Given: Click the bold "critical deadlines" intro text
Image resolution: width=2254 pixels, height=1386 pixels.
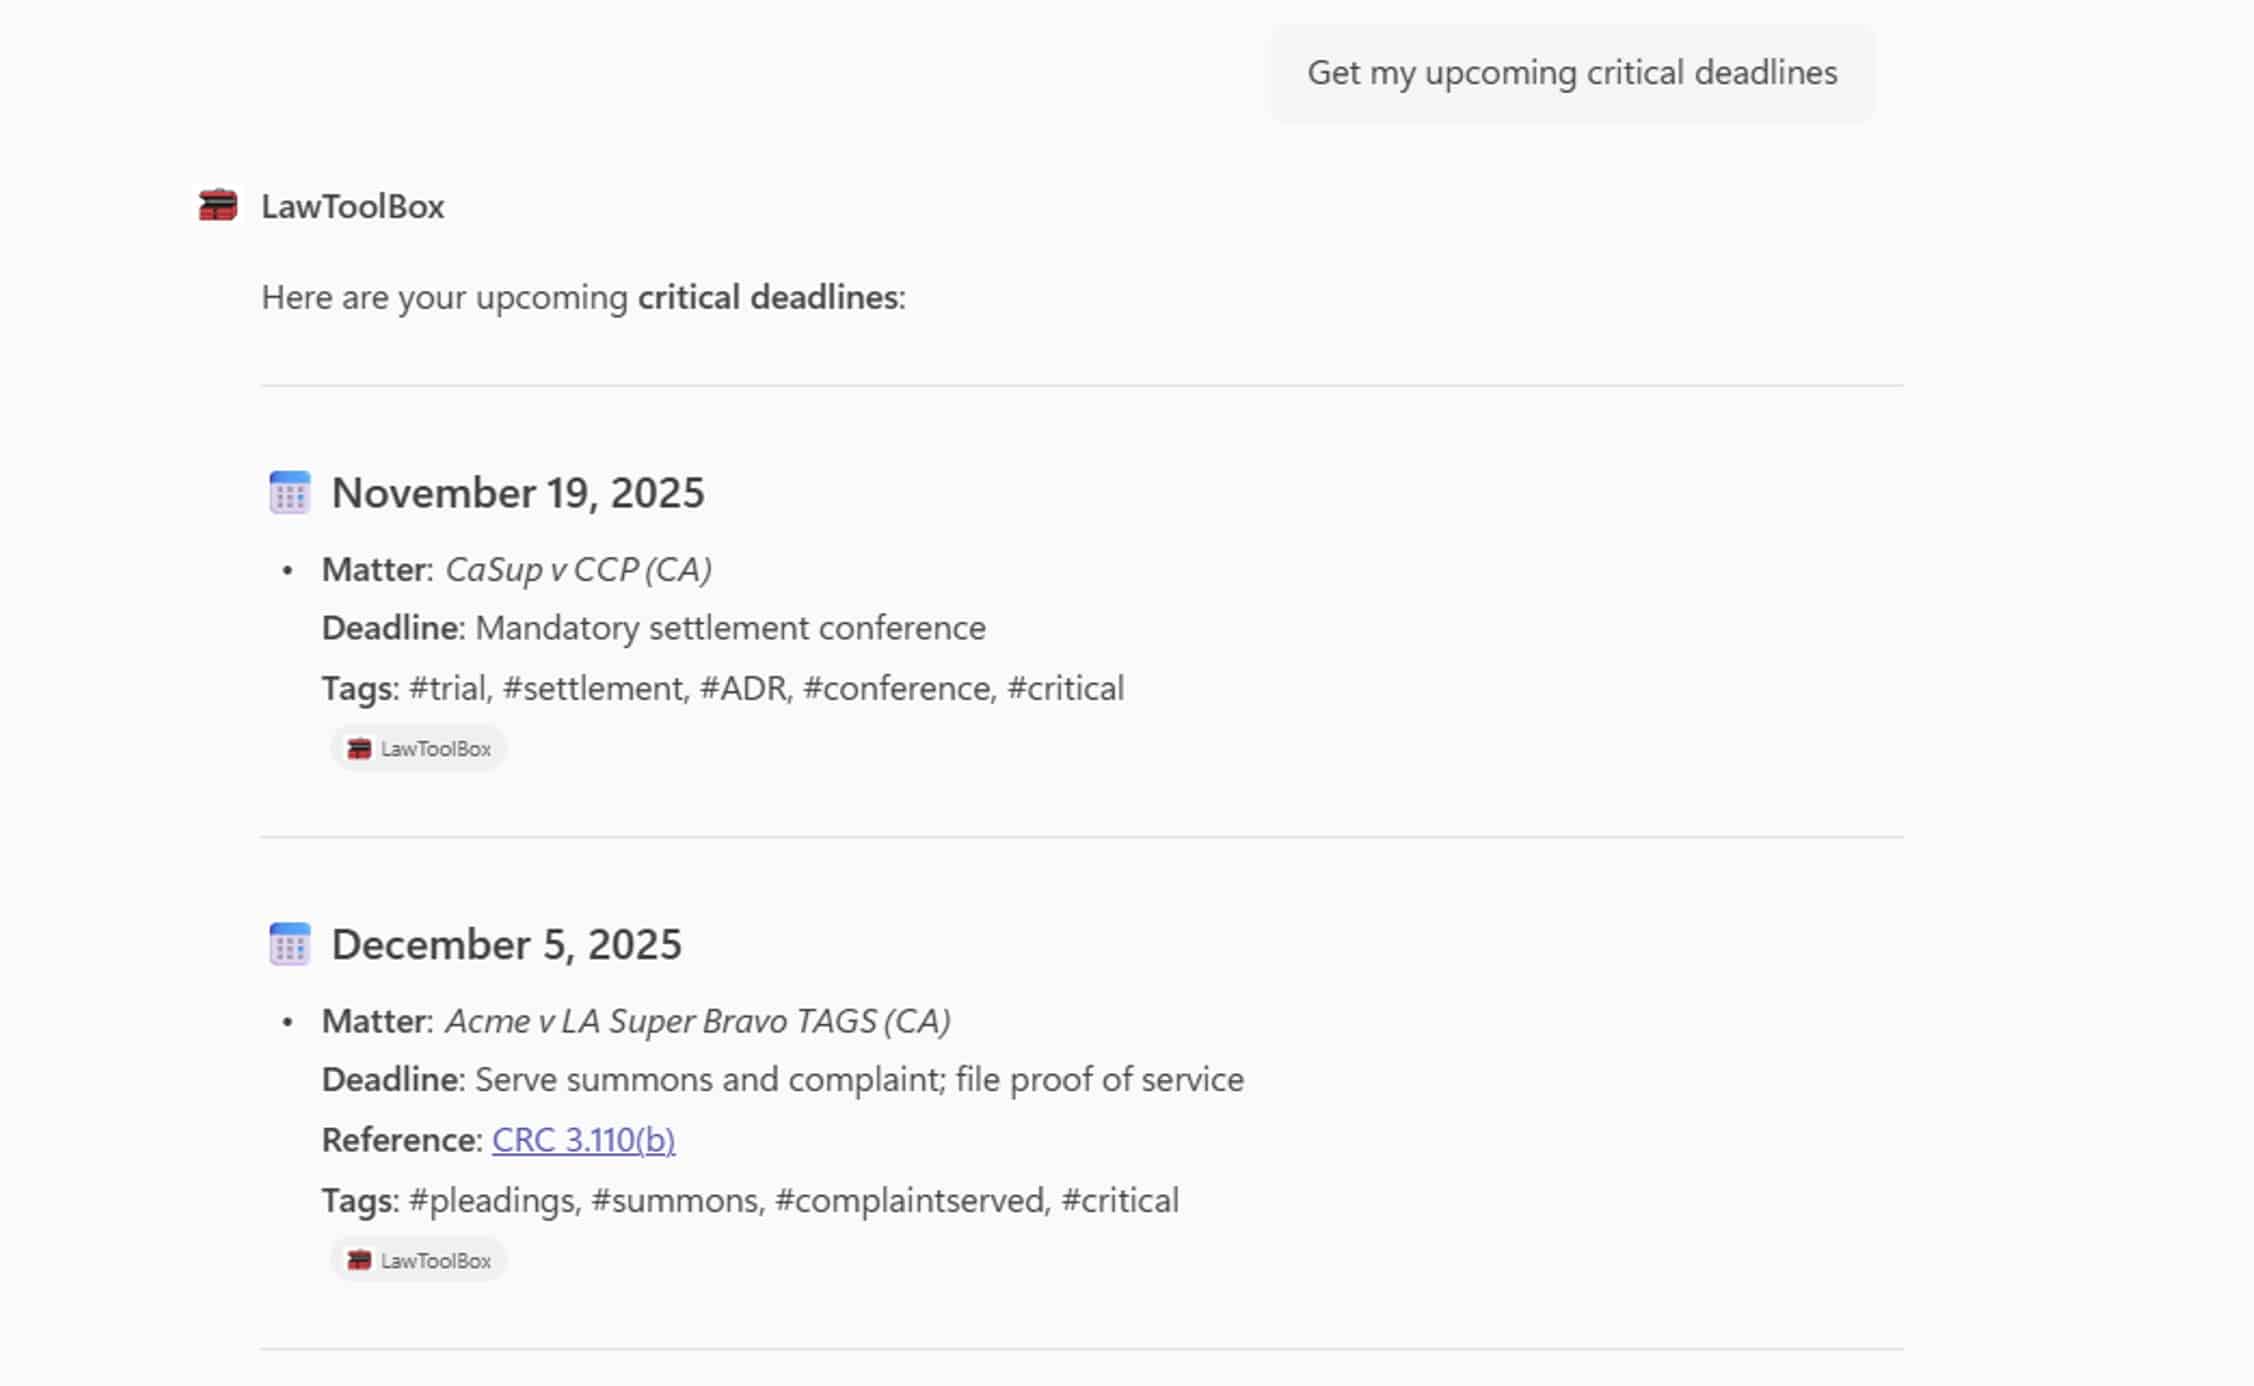Looking at the screenshot, I should tap(767, 297).
